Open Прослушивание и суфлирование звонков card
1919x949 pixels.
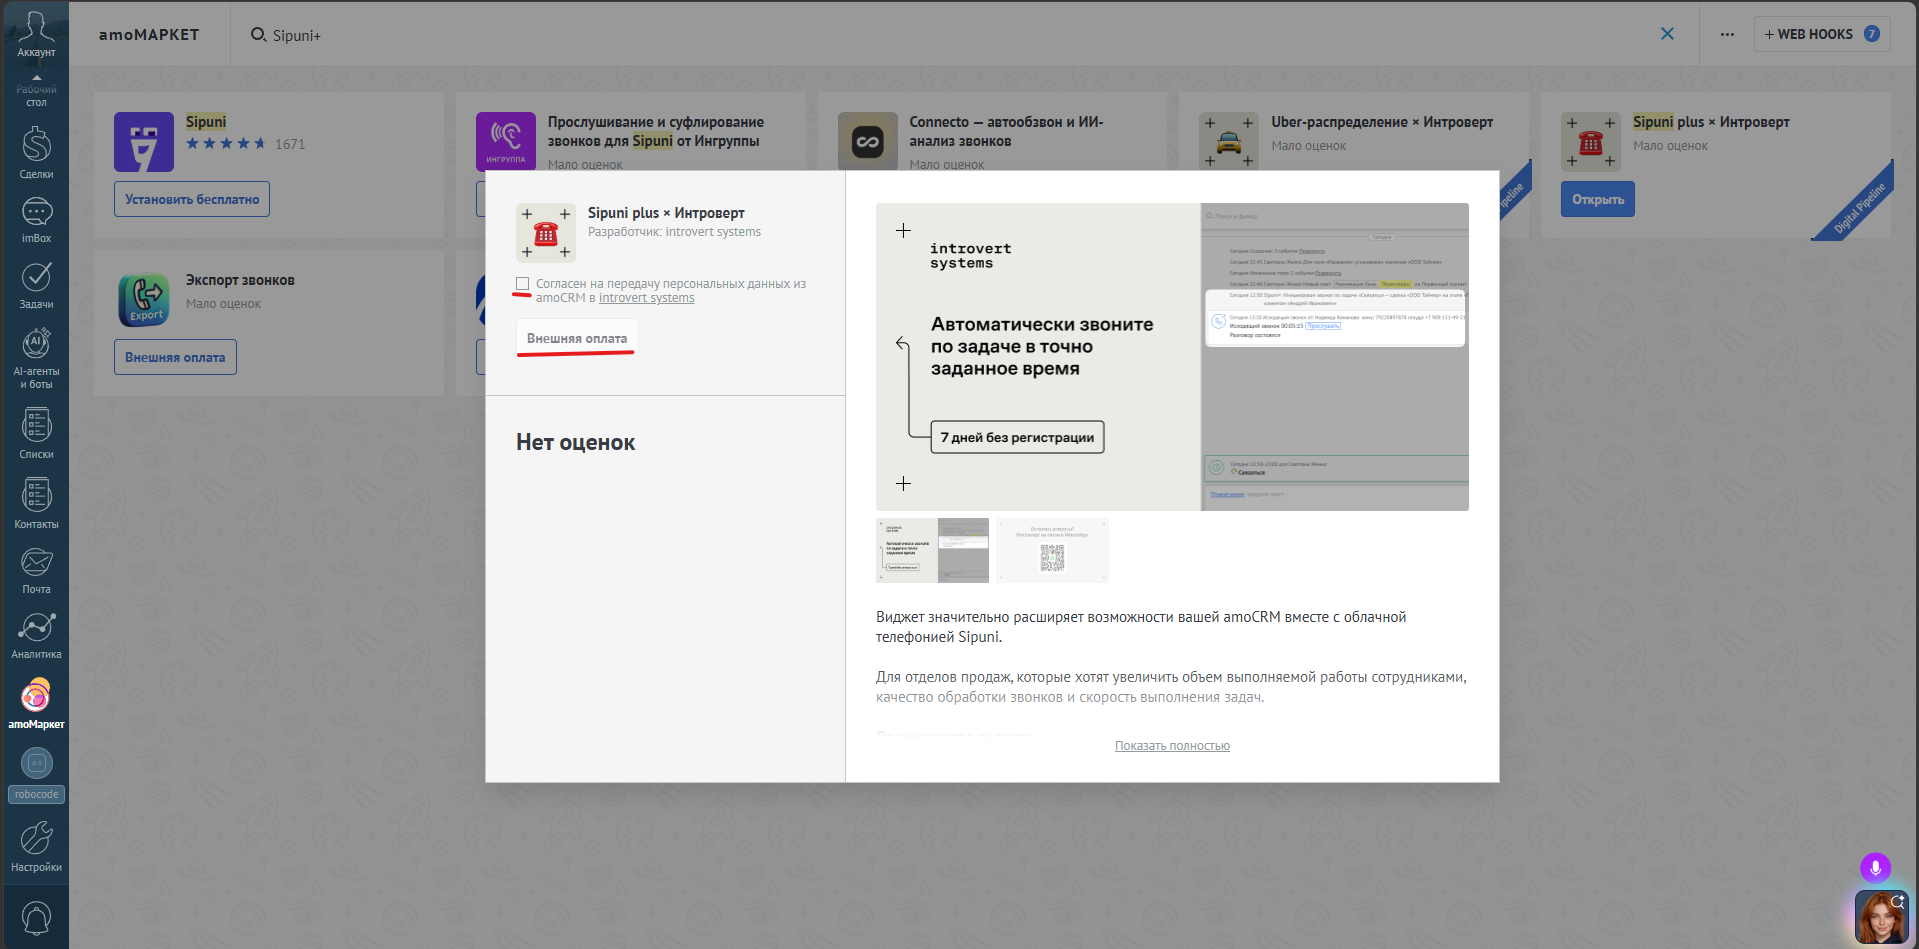tap(655, 131)
